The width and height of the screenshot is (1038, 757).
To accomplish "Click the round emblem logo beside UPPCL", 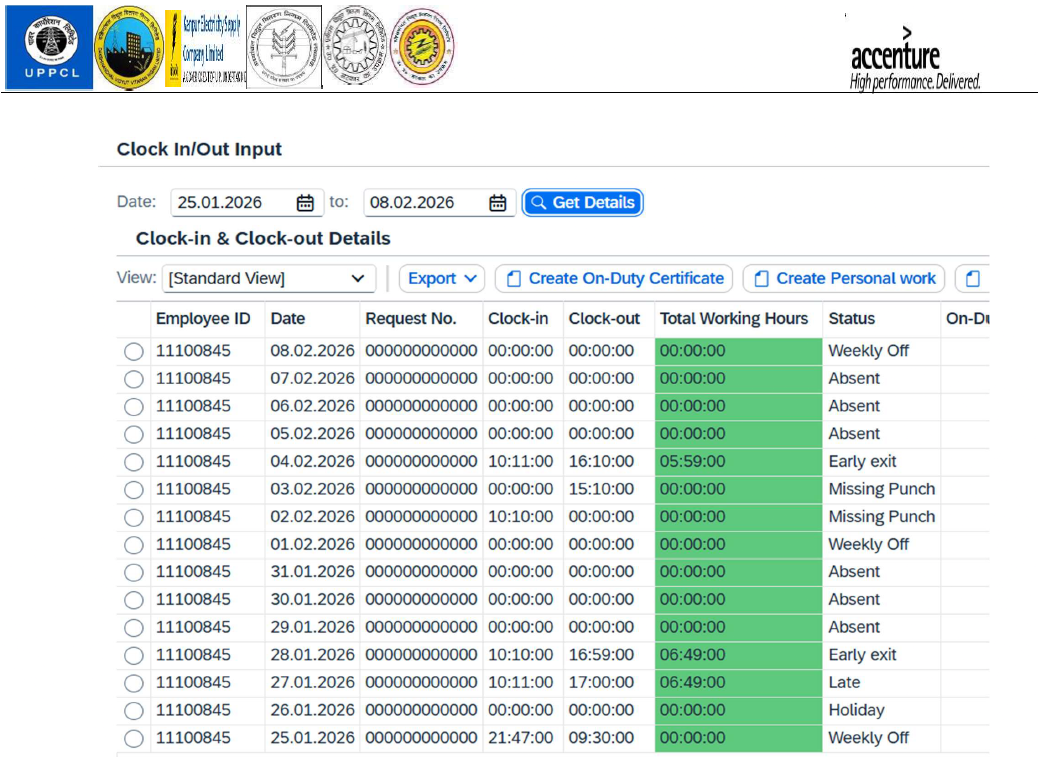I will point(127,48).
